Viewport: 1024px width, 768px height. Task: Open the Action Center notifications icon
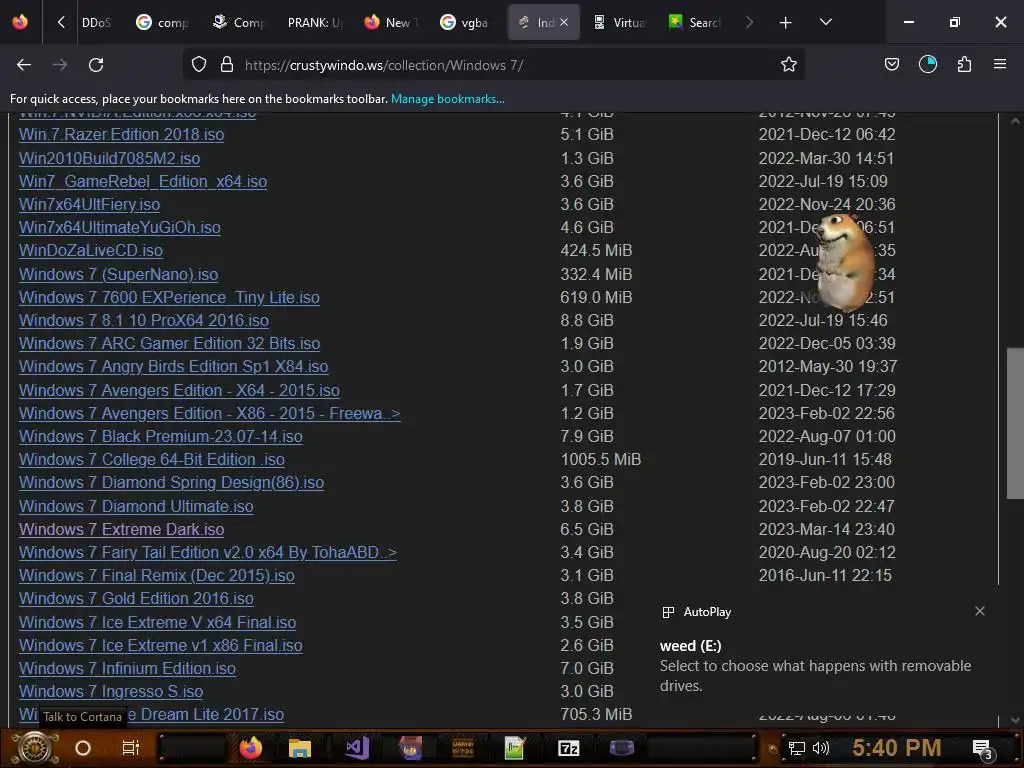tap(982, 749)
